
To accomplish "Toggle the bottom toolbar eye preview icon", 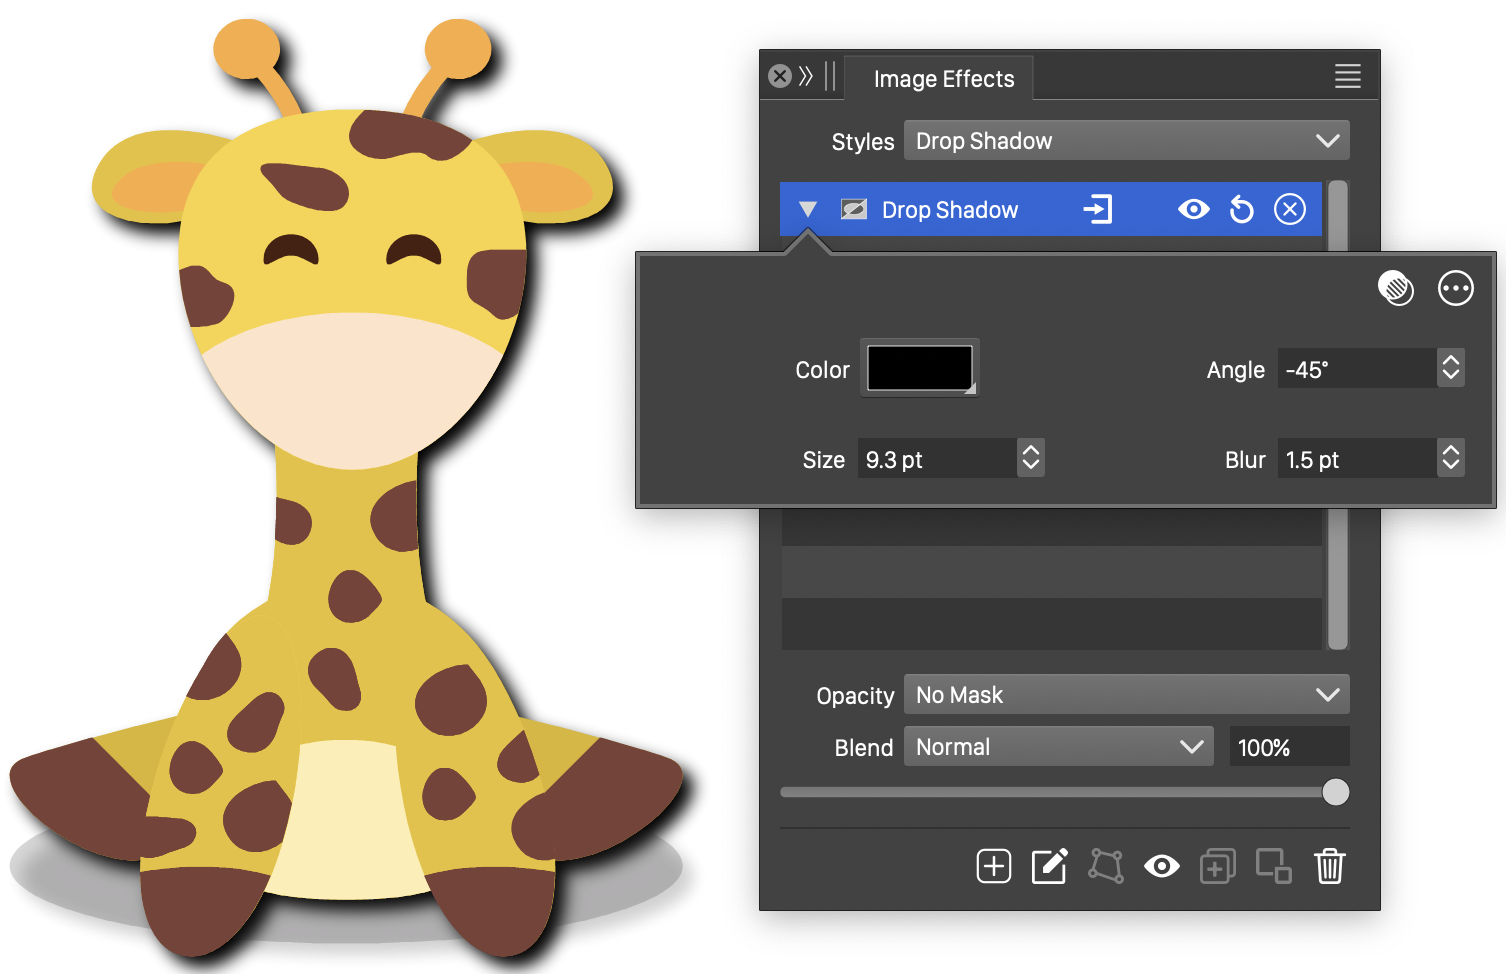I will [x=1161, y=866].
